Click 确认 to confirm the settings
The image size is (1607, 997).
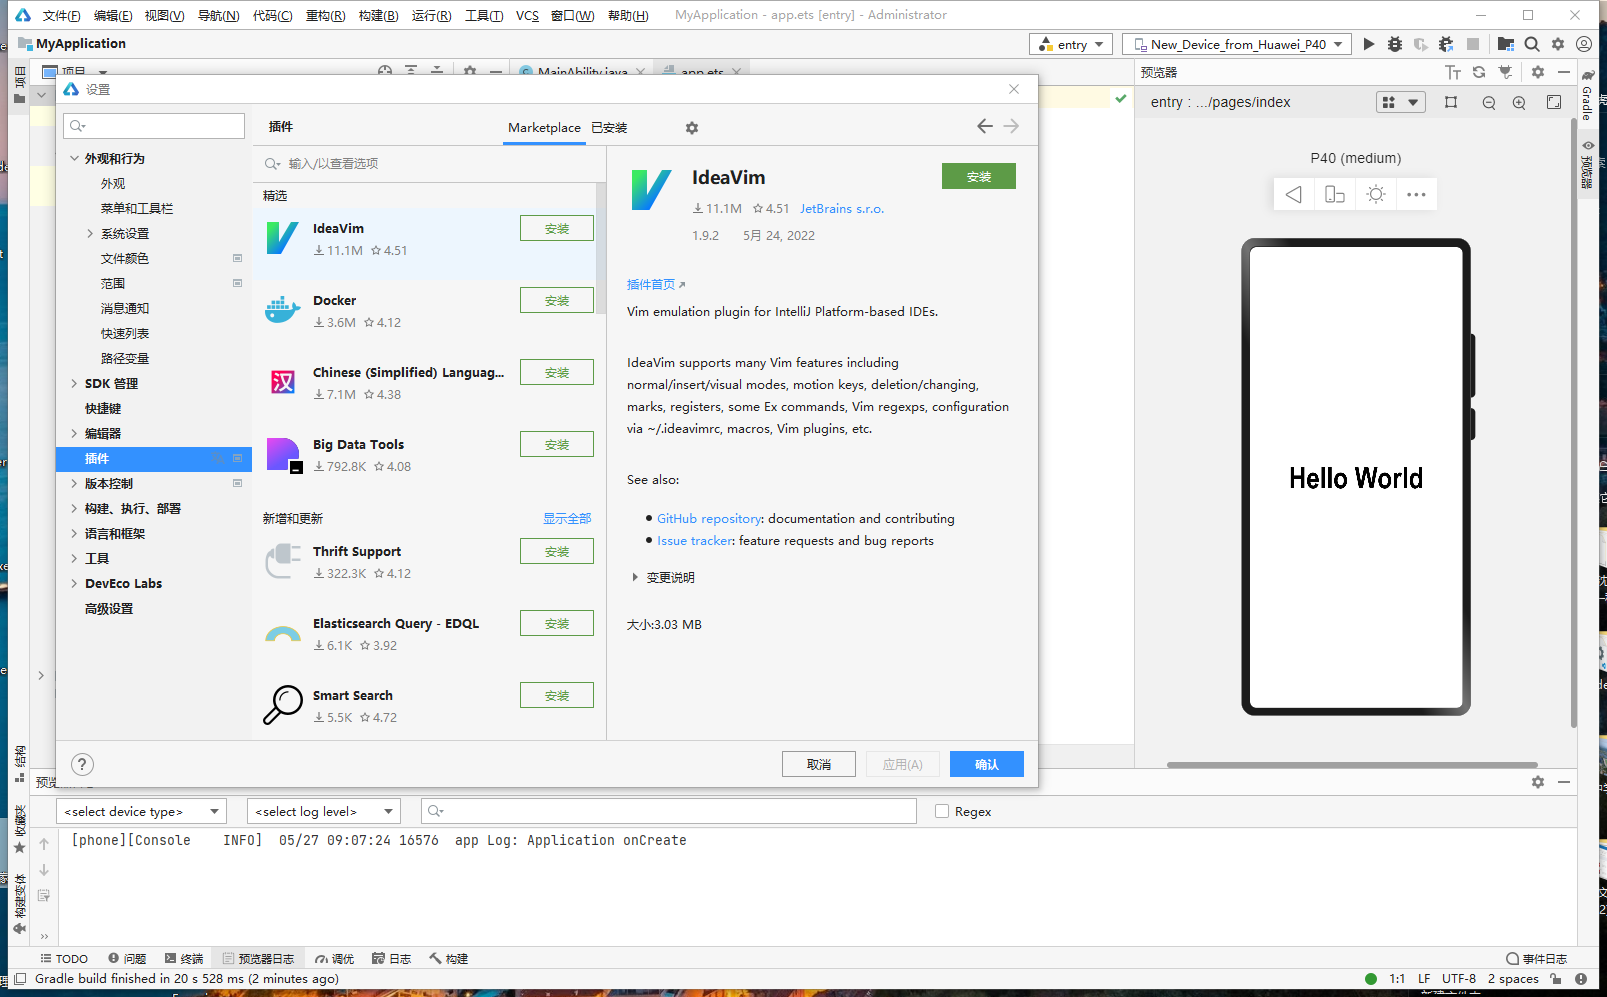(987, 764)
